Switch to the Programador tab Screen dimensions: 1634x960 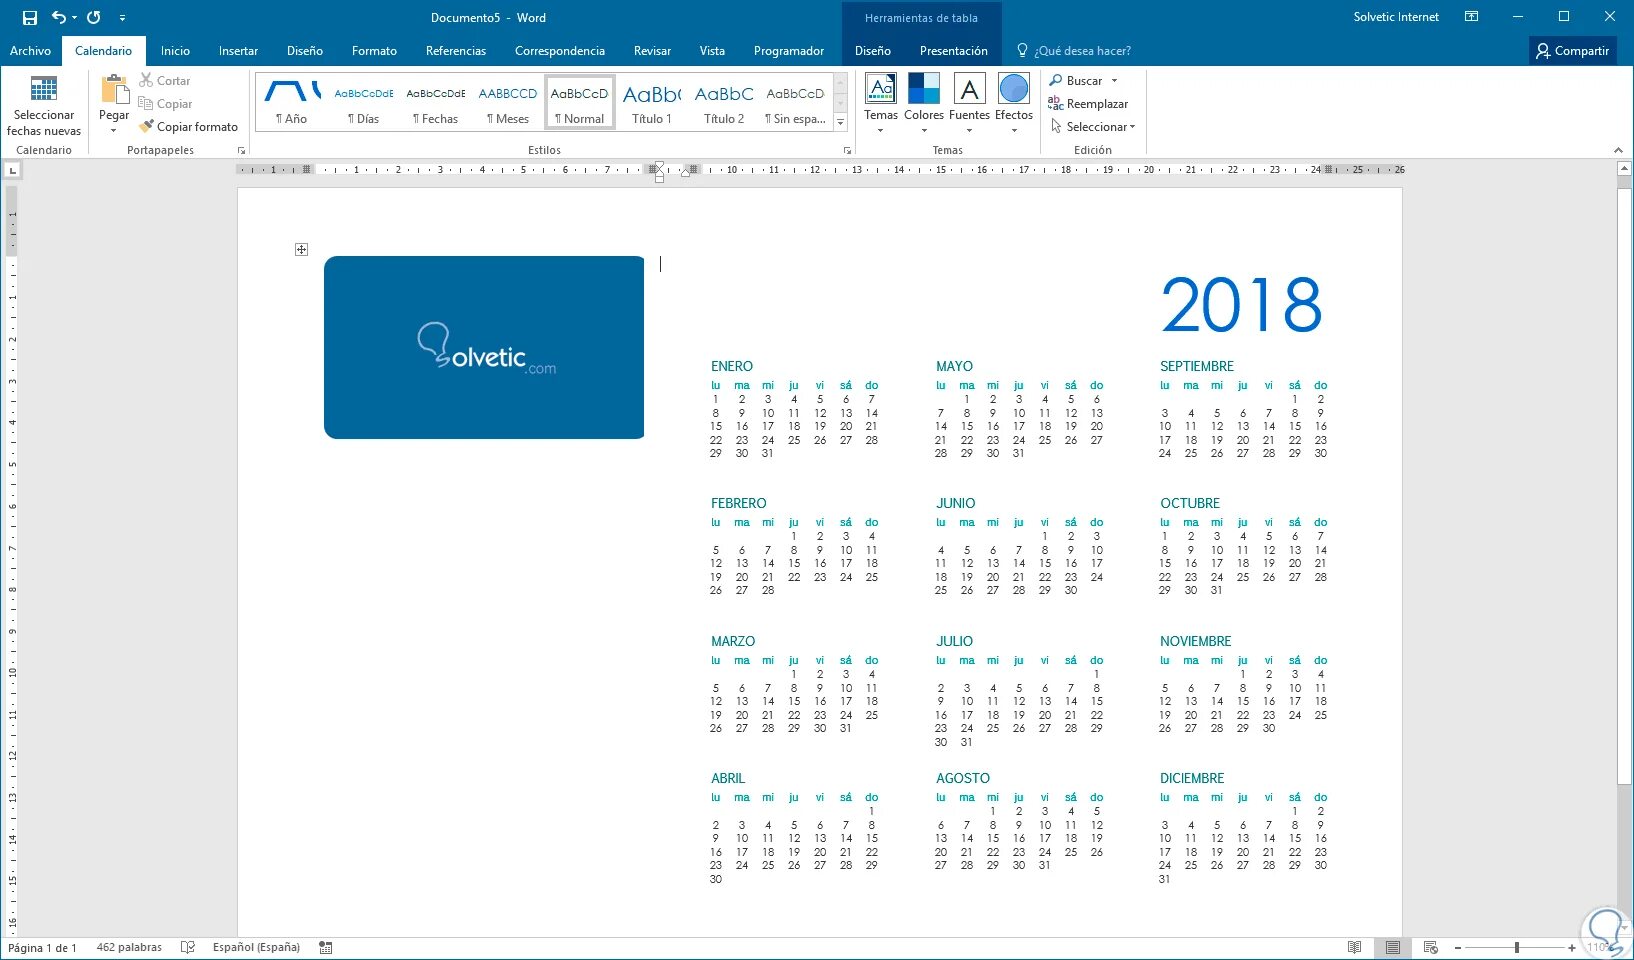789,50
